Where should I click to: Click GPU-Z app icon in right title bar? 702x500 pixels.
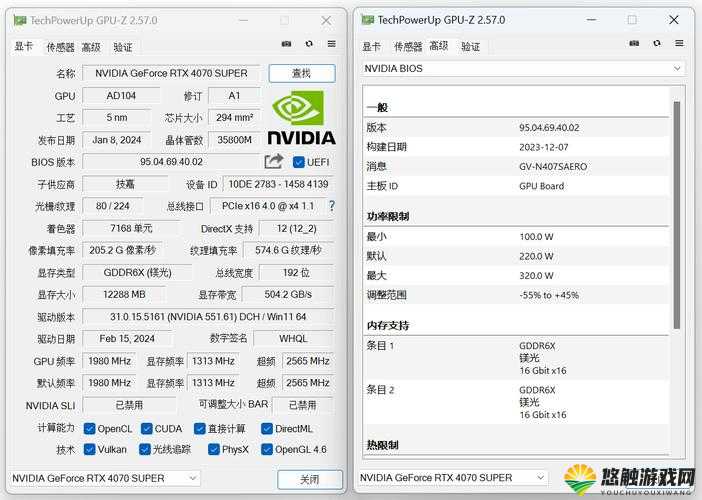coord(368,20)
